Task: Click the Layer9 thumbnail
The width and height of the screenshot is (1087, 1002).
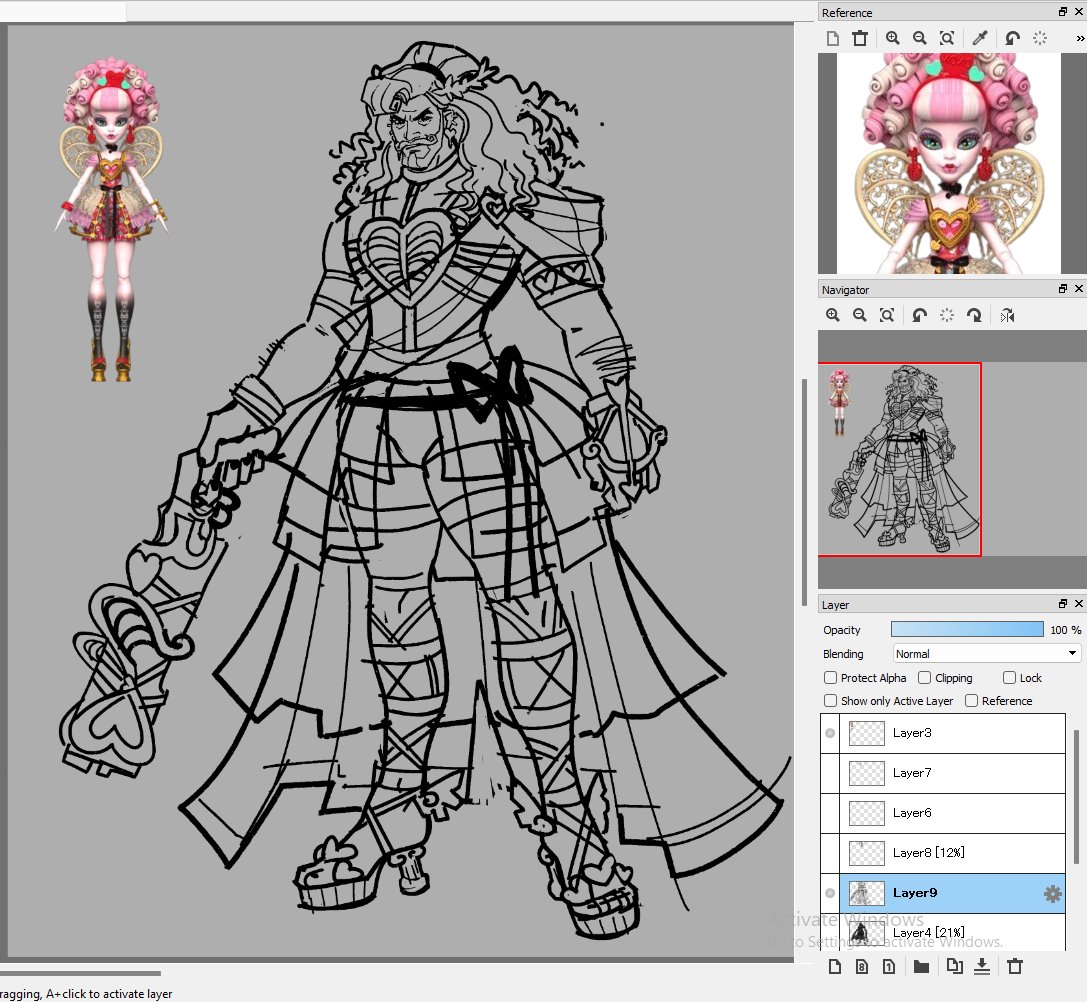Action: click(867, 893)
